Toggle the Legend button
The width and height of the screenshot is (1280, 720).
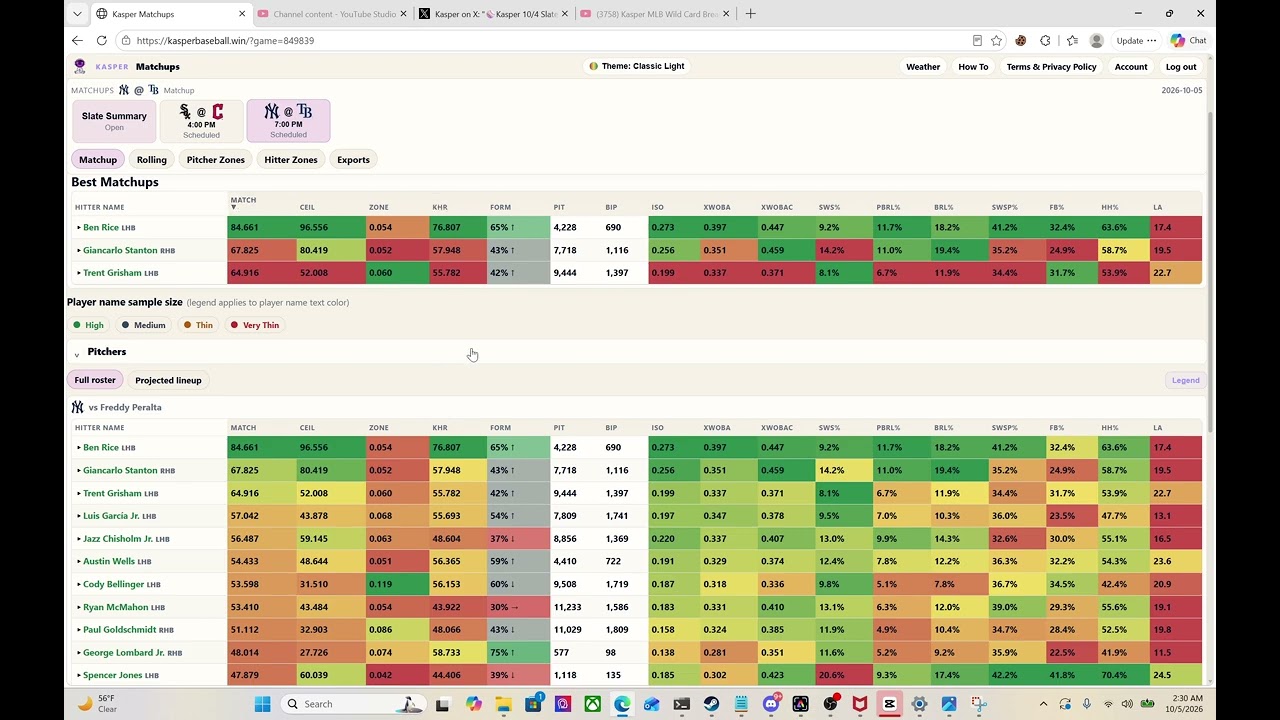pyautogui.click(x=1185, y=380)
